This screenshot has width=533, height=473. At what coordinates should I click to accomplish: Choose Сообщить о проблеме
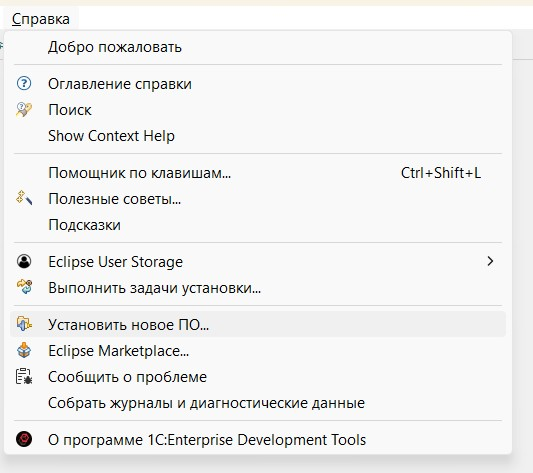pyautogui.click(x=258, y=377)
